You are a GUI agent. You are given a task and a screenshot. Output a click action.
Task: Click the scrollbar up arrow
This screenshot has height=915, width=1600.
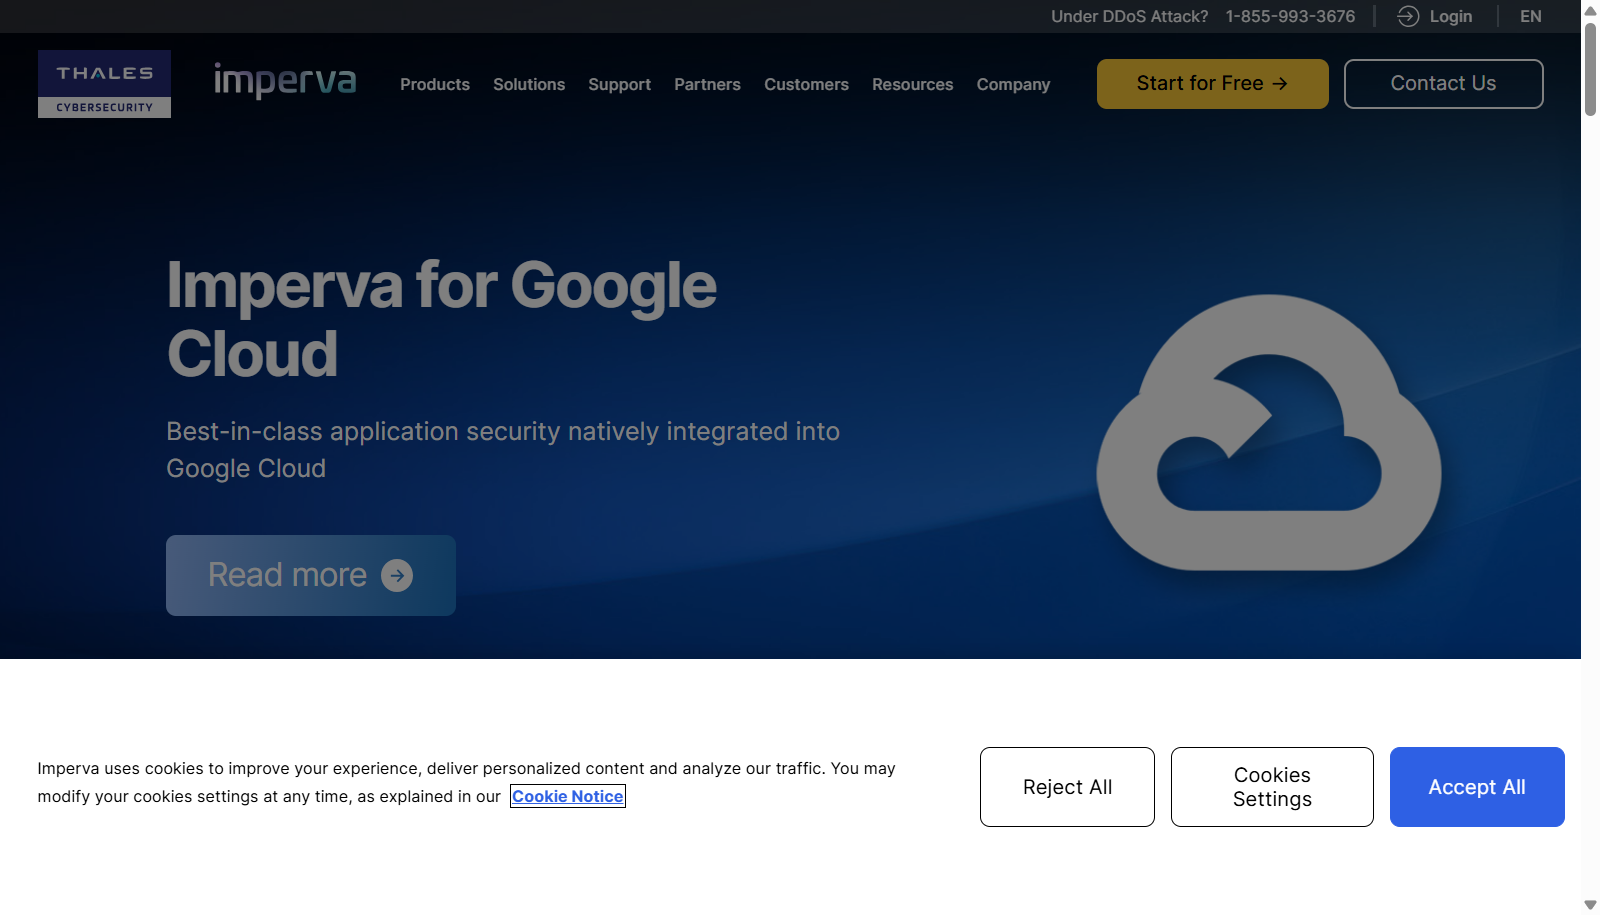1590,10
